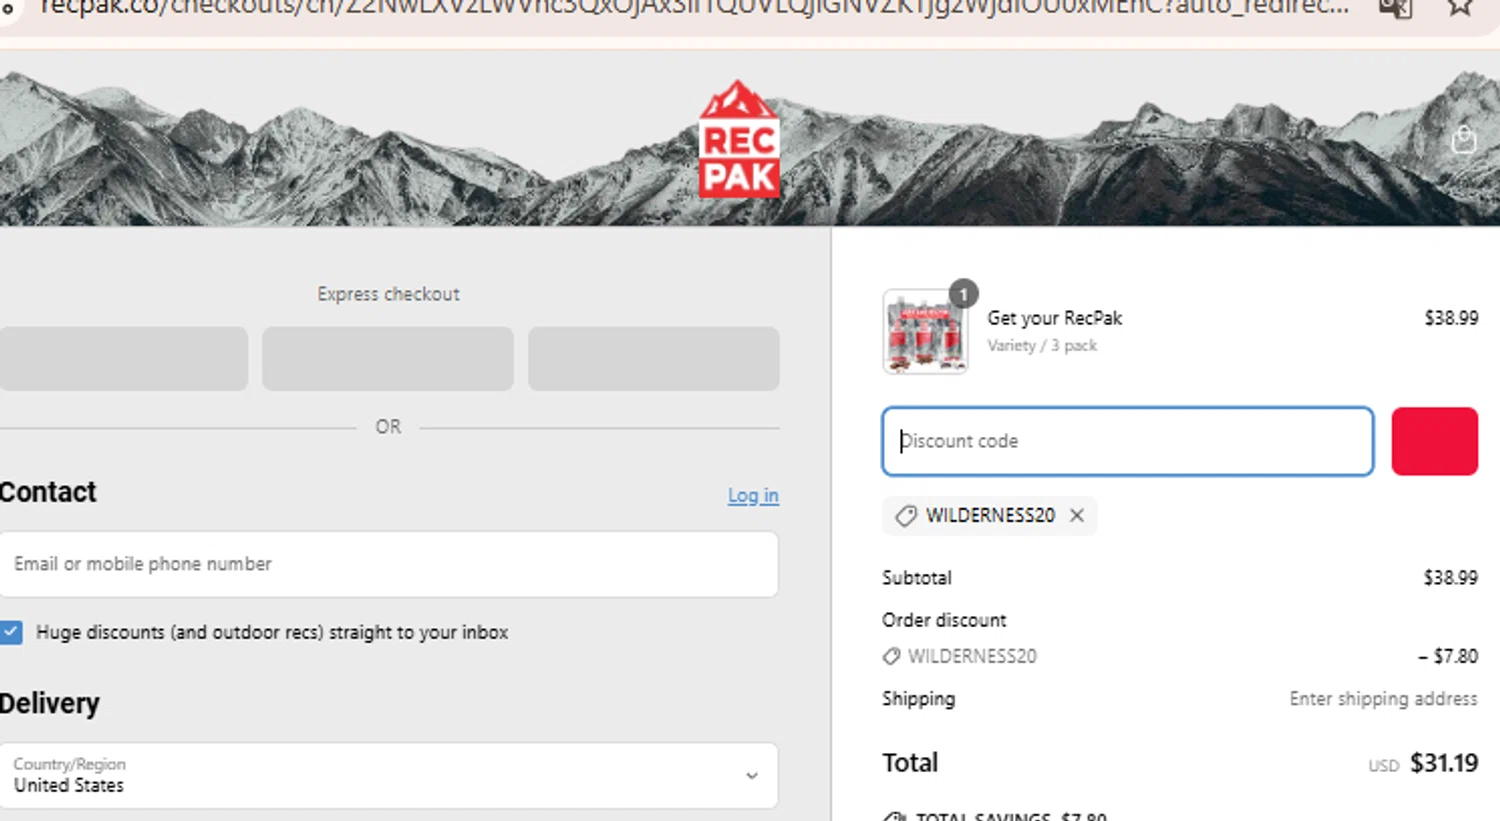Image resolution: width=1500 pixels, height=821 pixels.
Task: Select the Subtotal label
Action: coord(917,578)
